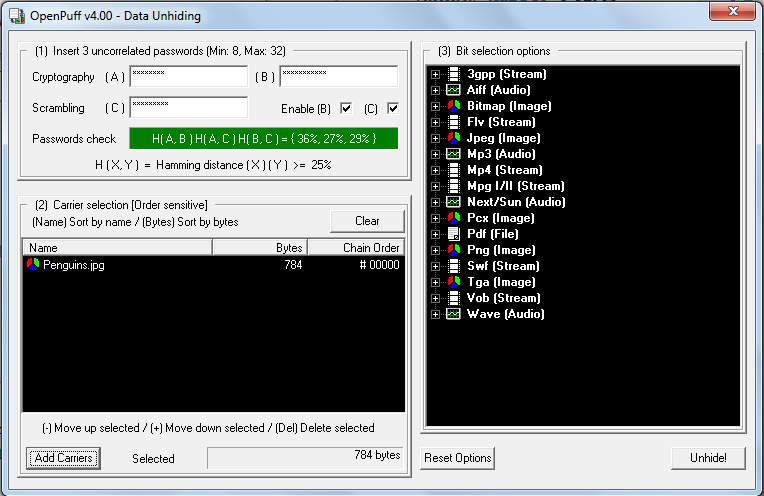Click the Jpeg (Image) color icon
This screenshot has height=496, width=764.
point(454,138)
